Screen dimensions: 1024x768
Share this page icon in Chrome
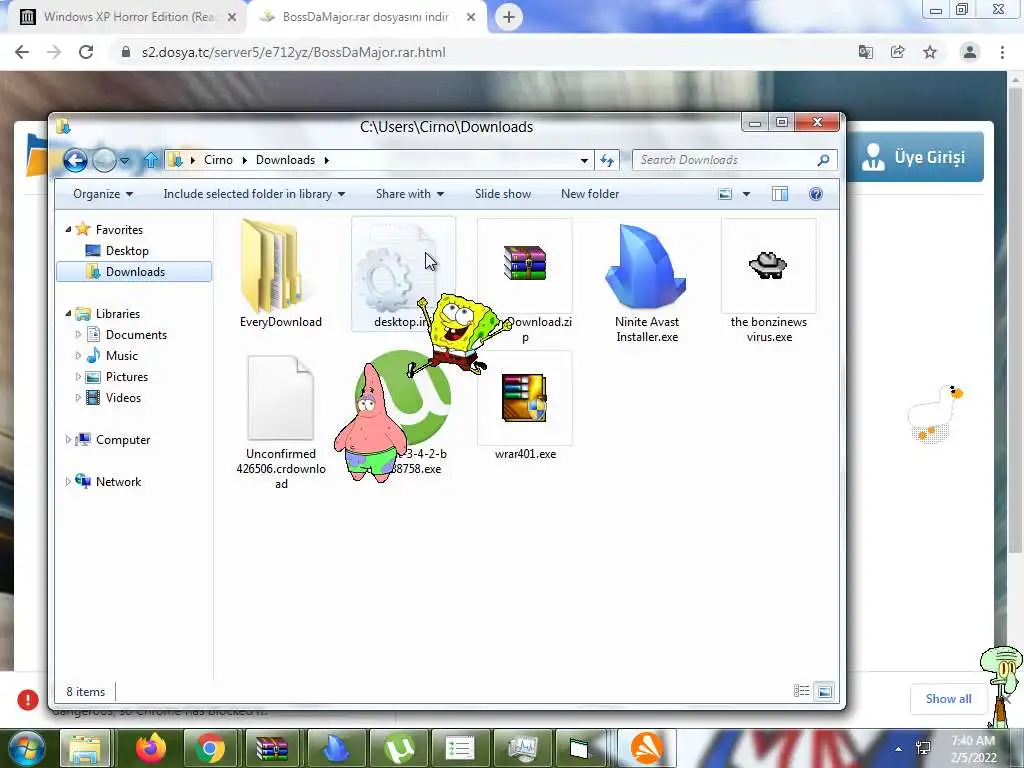pos(898,52)
